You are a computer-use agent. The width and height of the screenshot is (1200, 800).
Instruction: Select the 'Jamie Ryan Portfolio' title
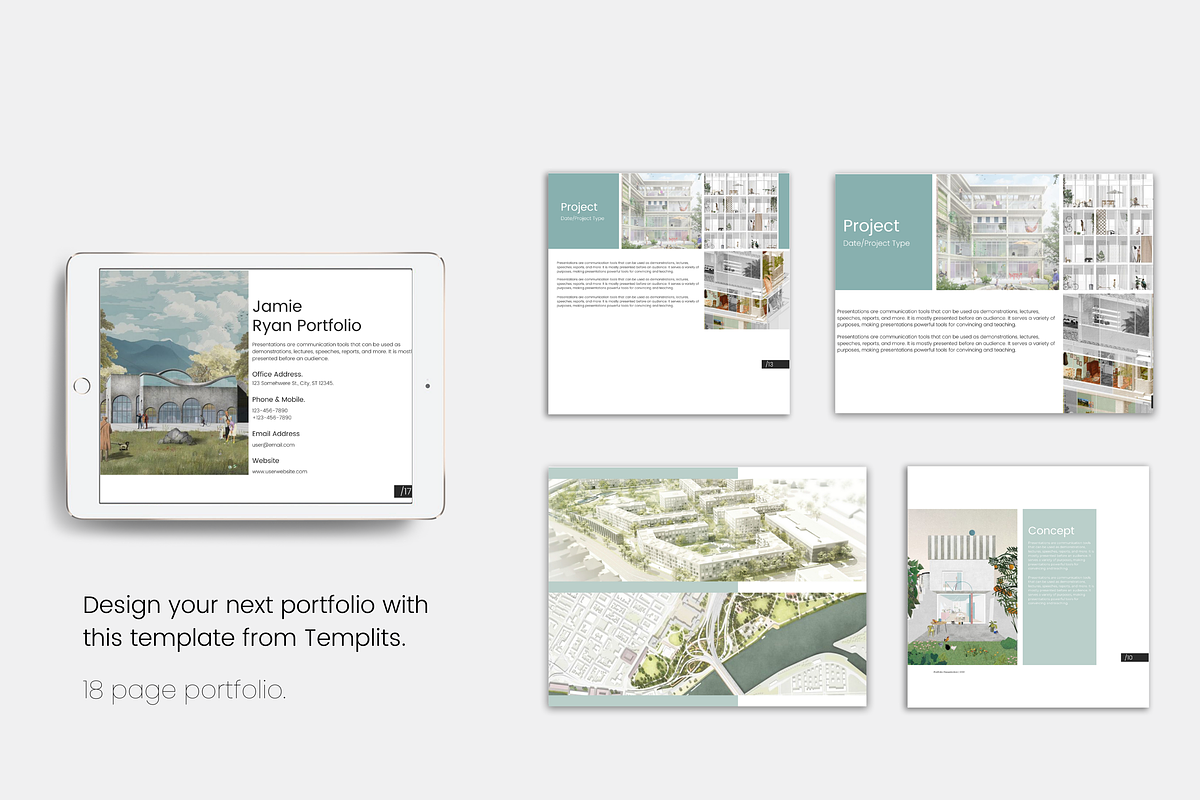(x=307, y=315)
